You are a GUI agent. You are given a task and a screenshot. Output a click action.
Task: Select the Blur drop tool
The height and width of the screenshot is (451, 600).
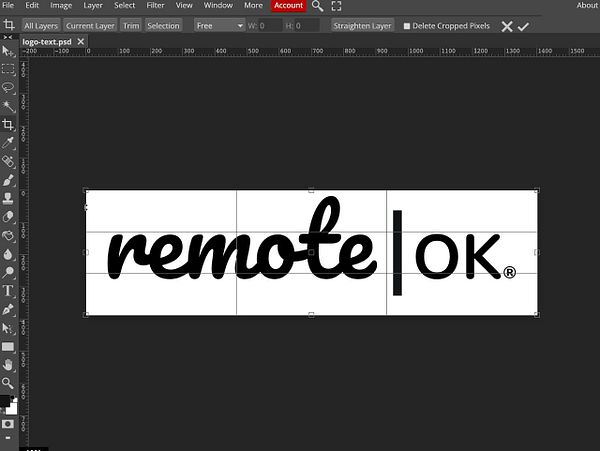point(7,254)
